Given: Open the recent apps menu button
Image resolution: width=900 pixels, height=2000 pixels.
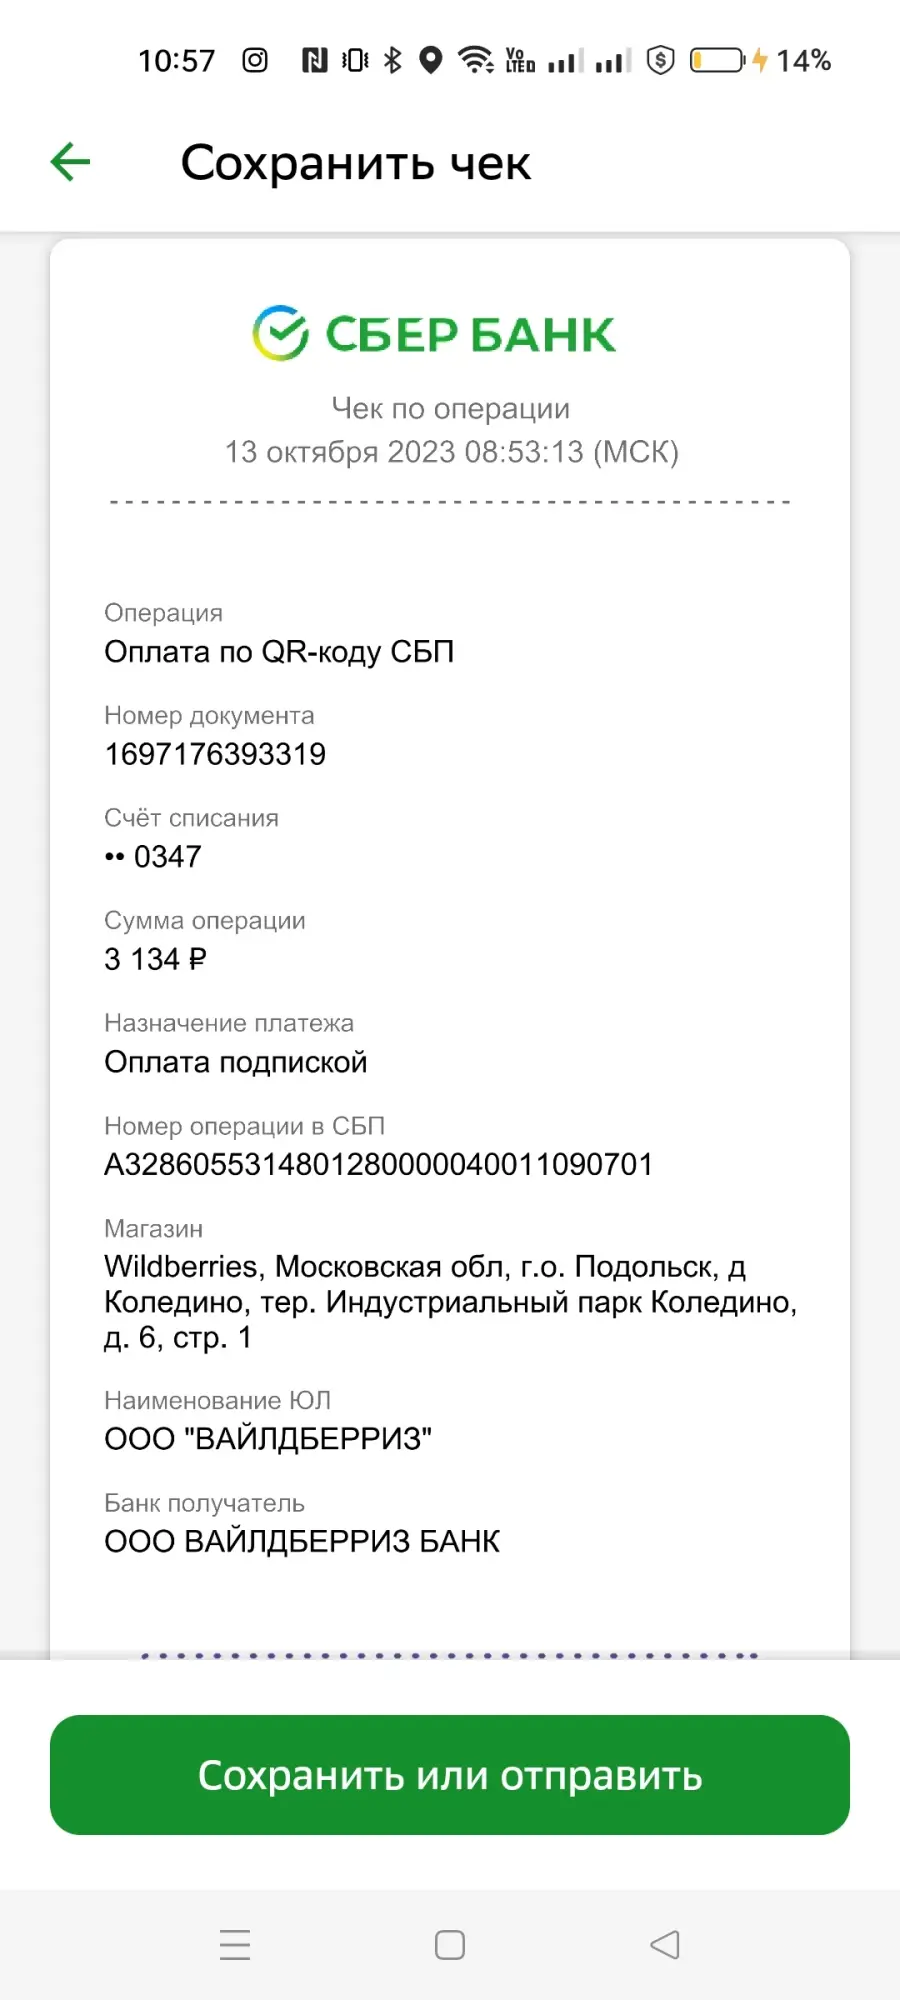Looking at the screenshot, I should point(235,1945).
